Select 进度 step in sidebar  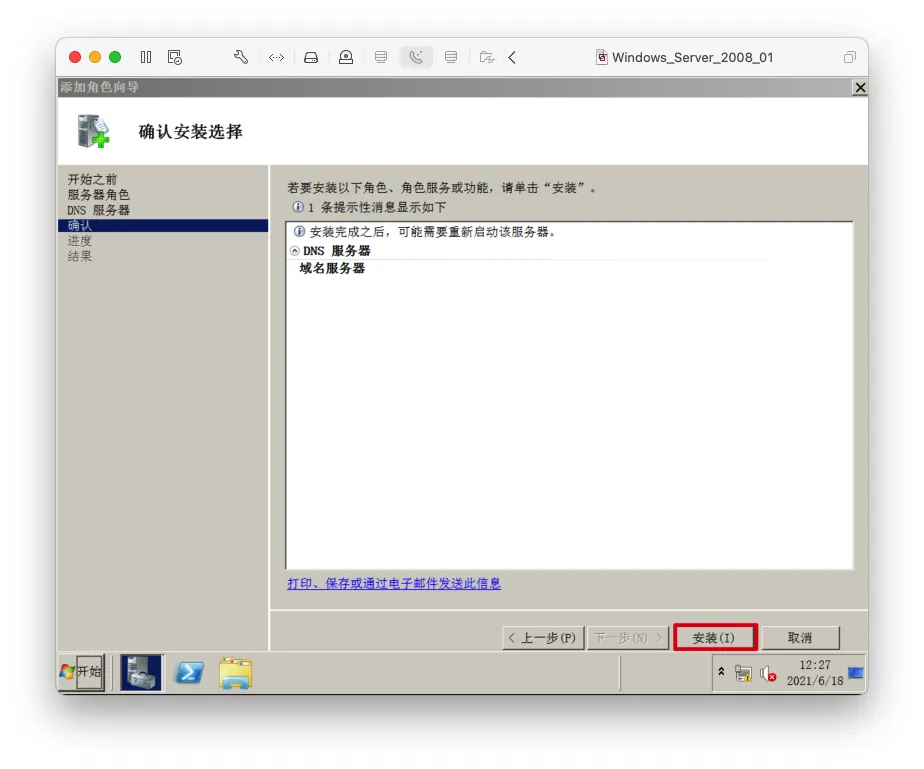click(x=80, y=240)
